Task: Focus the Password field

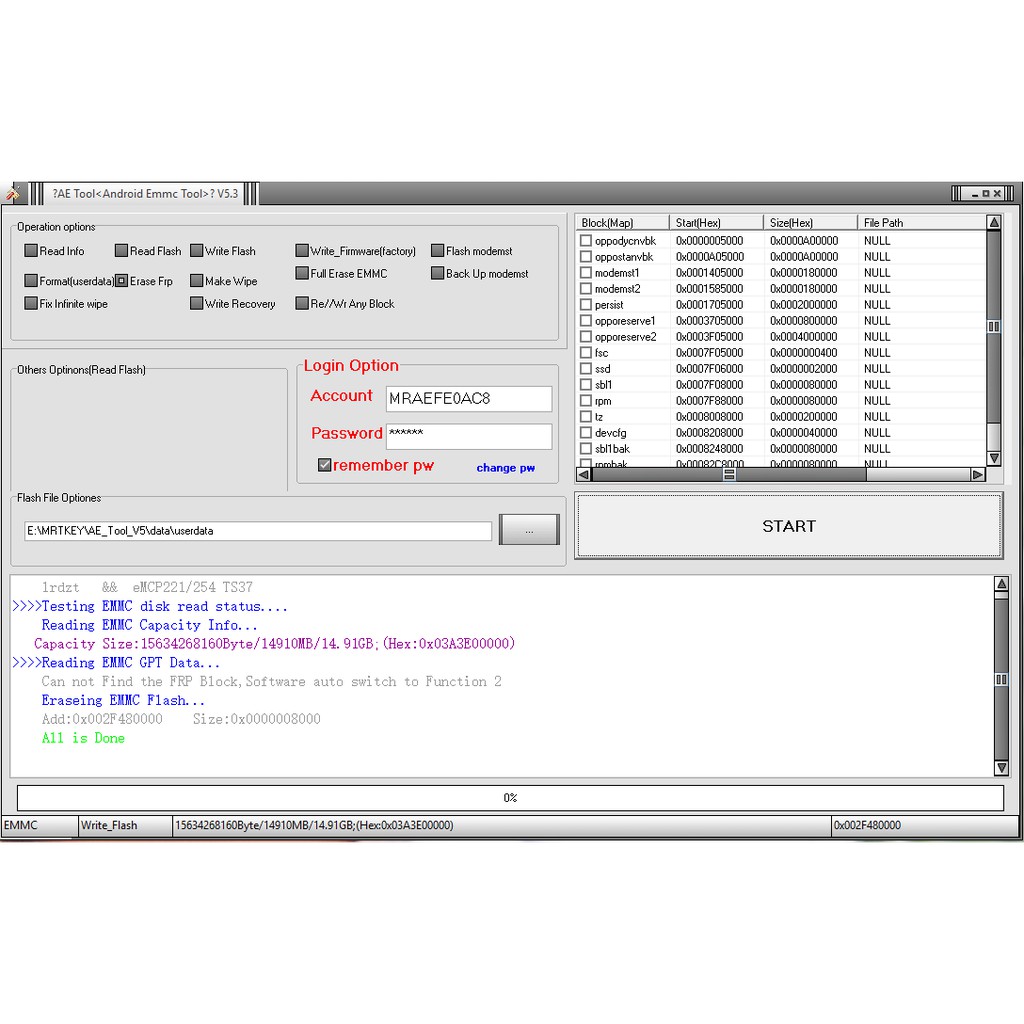Action: (468, 436)
